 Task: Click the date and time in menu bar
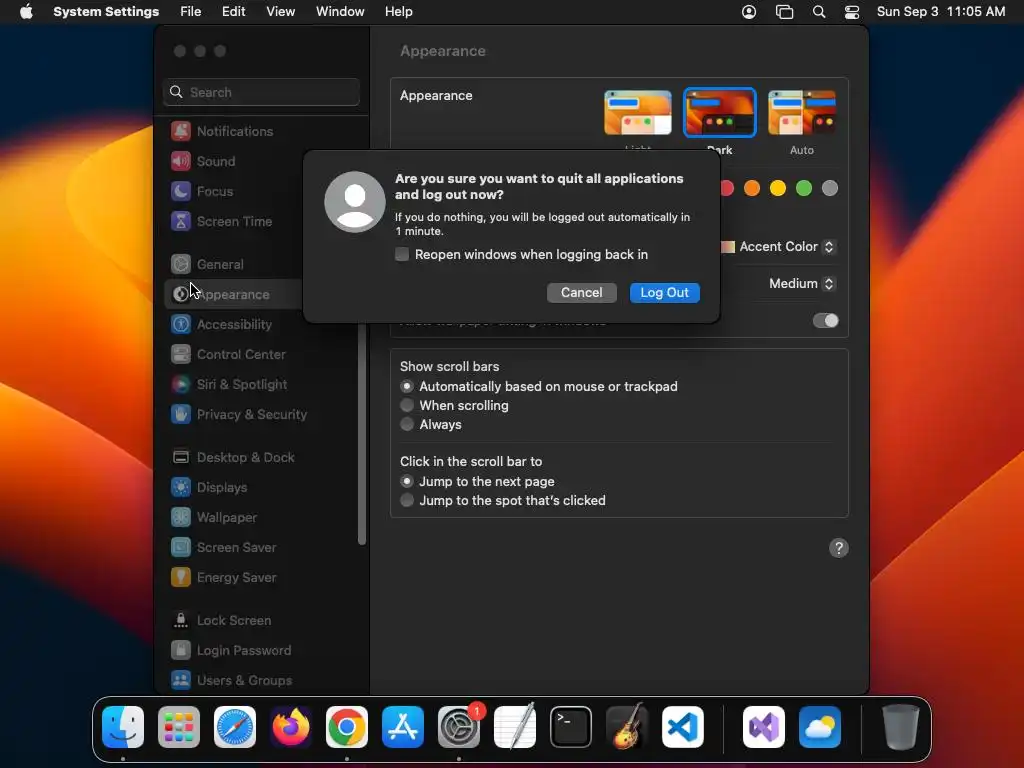(x=940, y=12)
